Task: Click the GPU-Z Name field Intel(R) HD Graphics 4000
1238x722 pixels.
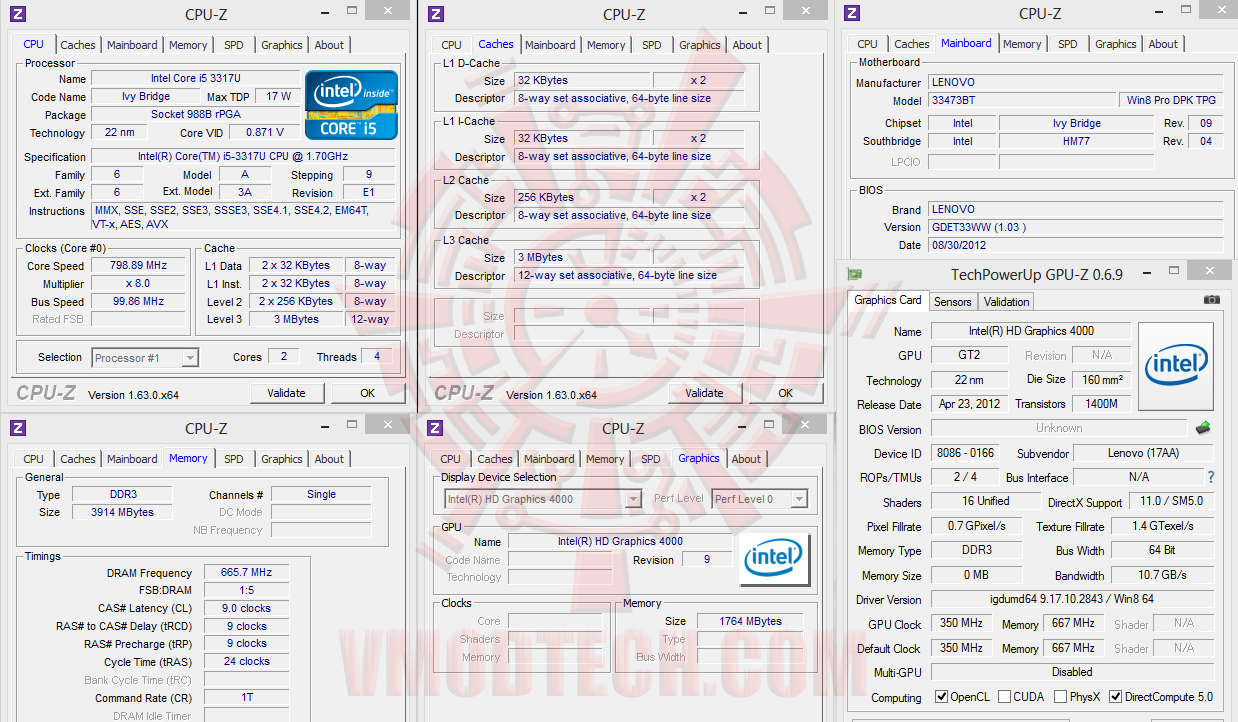Action: [1031, 331]
